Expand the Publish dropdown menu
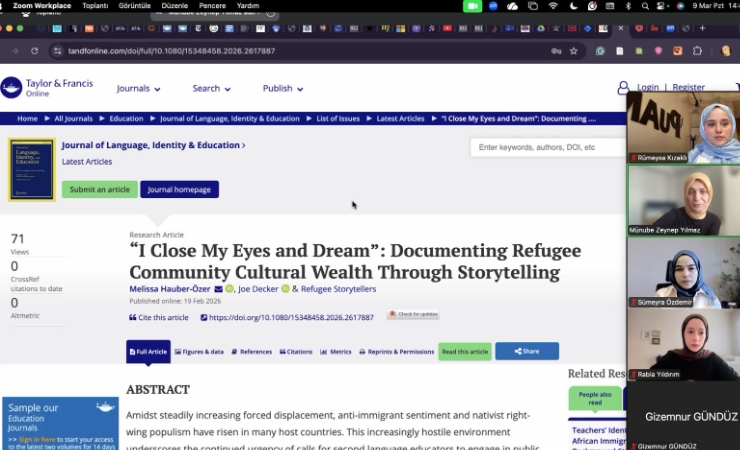The width and height of the screenshot is (740, 450). coord(282,88)
